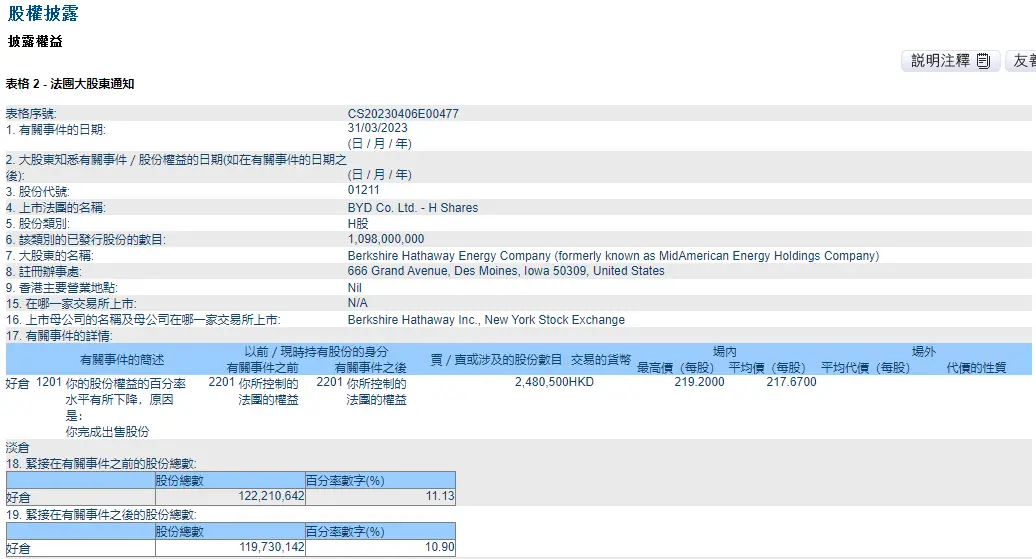The width and height of the screenshot is (1036, 559).
Task: Click the 股權披露 page title
Action: pos(43,13)
